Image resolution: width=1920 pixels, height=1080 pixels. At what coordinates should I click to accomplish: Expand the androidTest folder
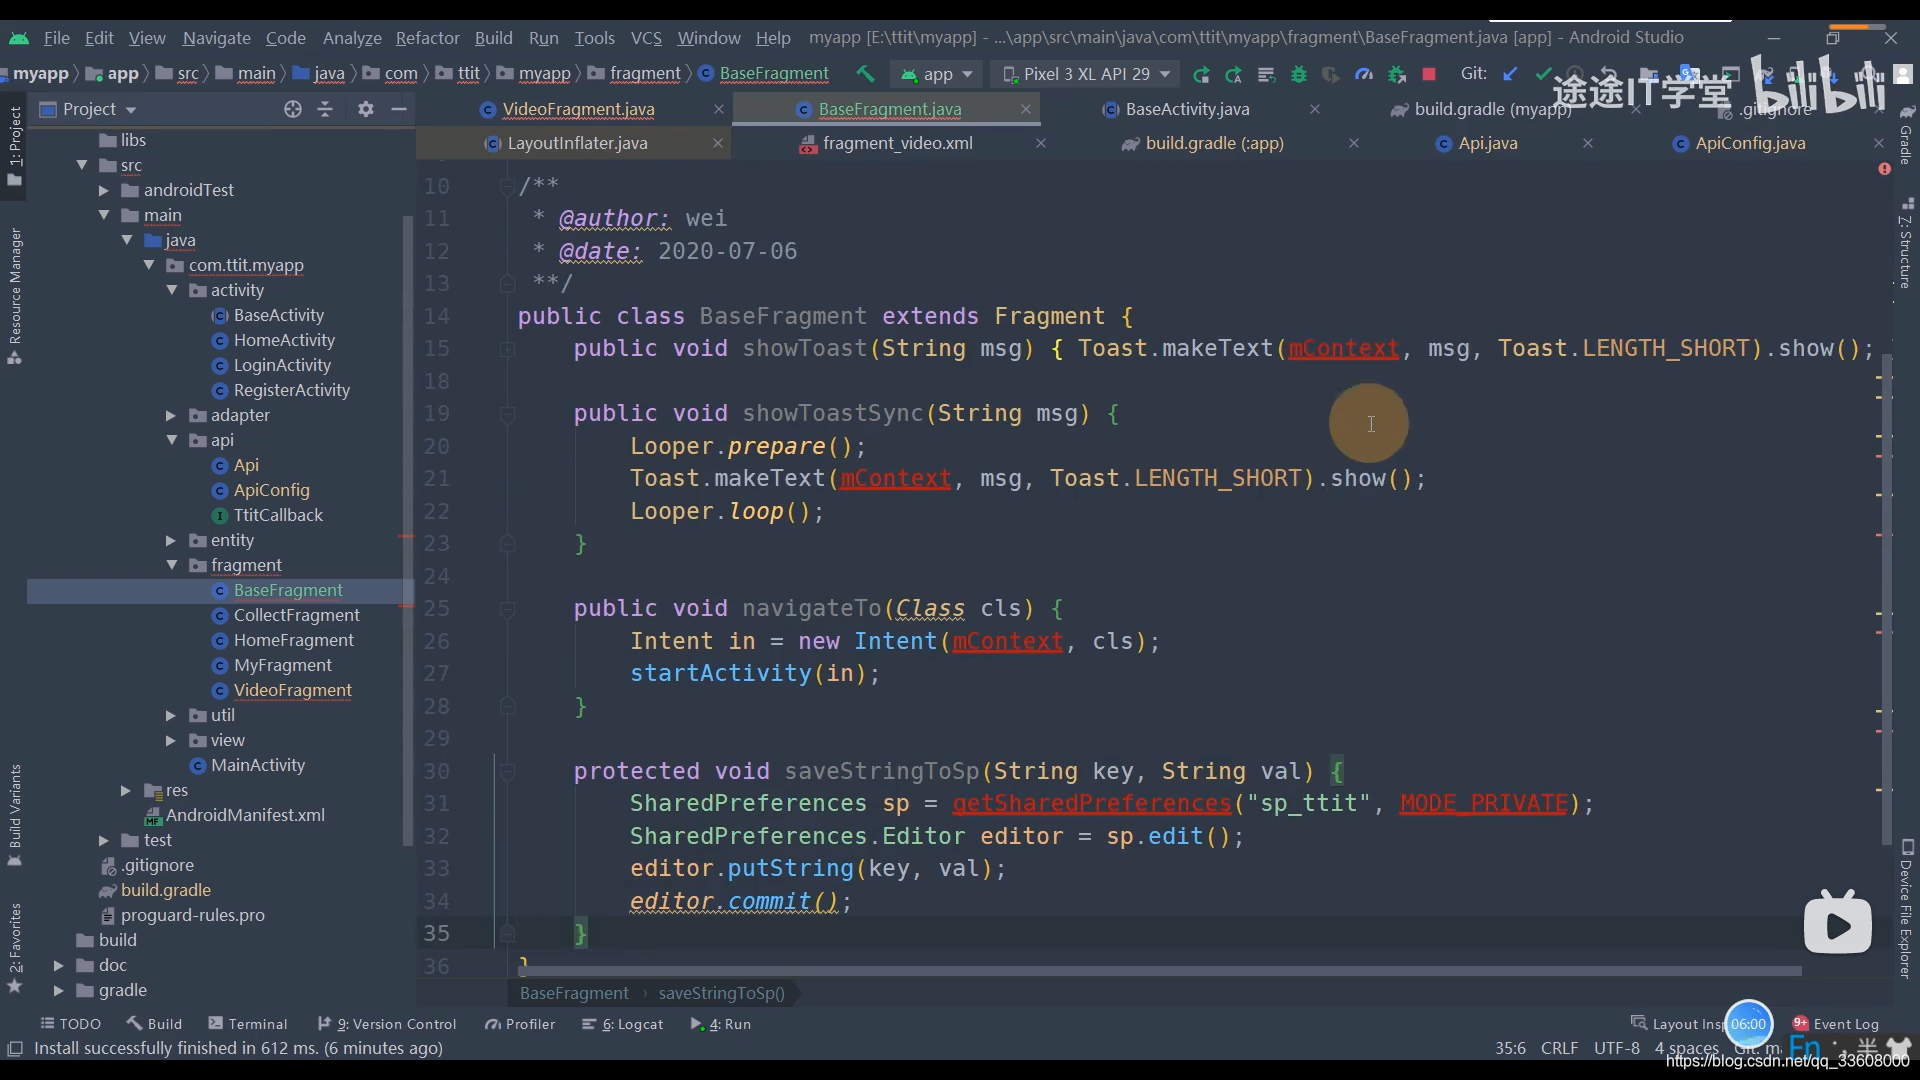click(103, 190)
